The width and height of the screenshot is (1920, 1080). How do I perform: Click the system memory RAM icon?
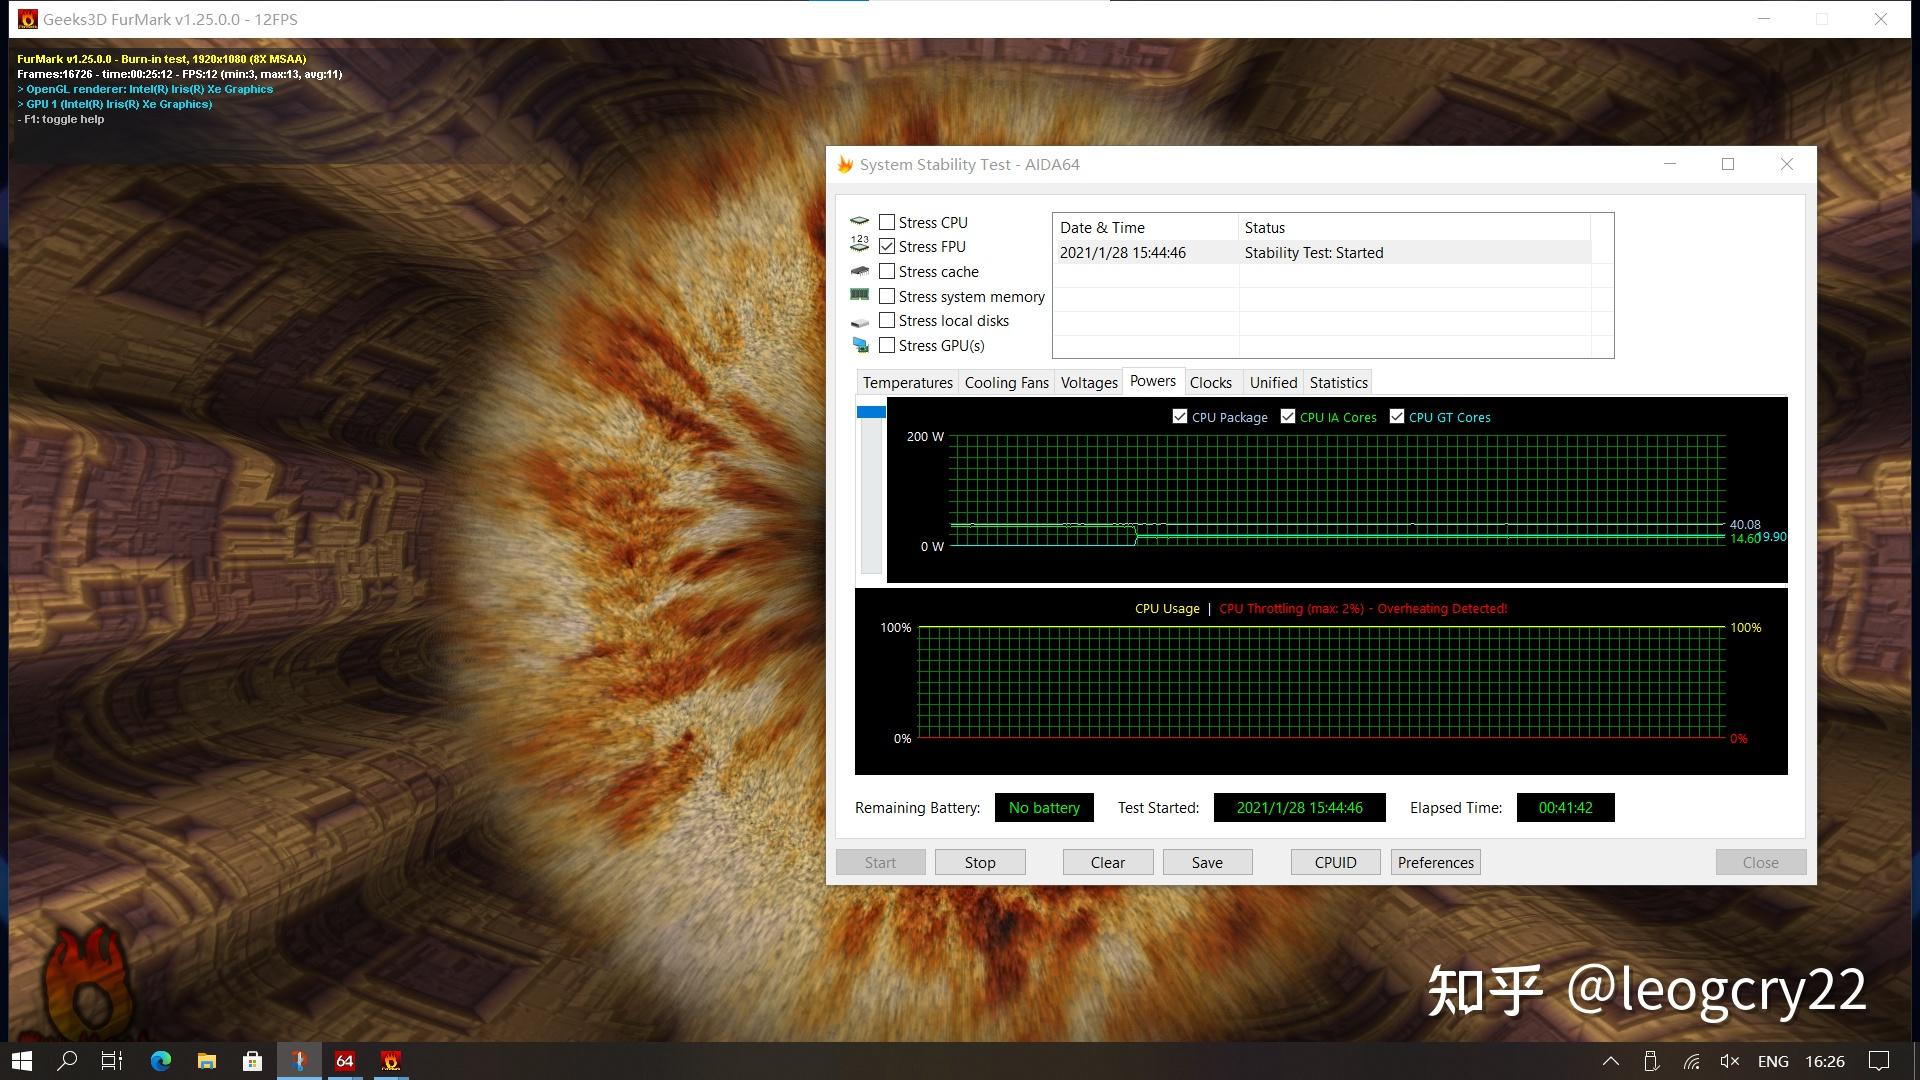[x=859, y=295]
